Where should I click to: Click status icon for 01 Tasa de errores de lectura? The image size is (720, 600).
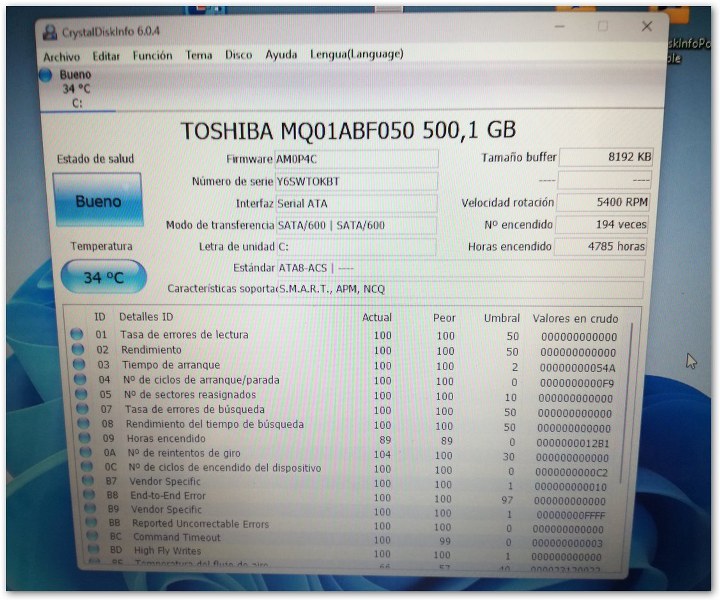77,334
